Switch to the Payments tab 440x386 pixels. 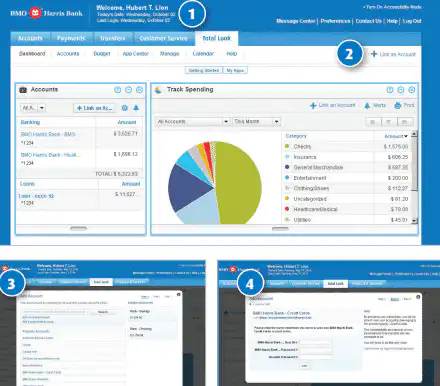[x=71, y=39]
